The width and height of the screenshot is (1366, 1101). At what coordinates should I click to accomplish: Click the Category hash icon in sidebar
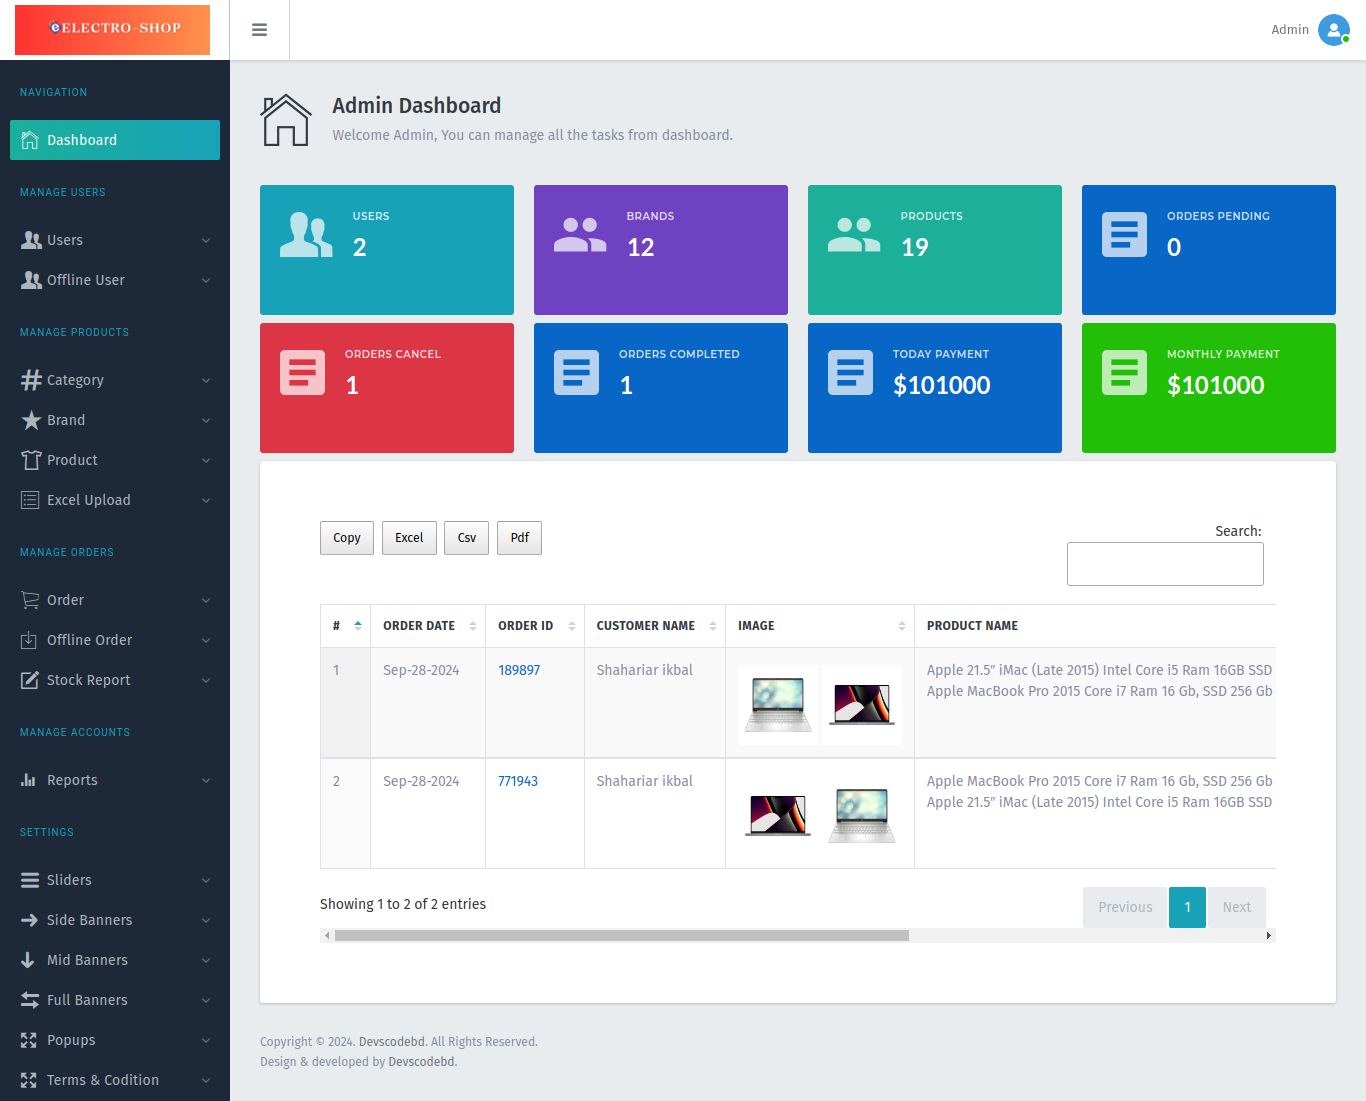coord(31,380)
